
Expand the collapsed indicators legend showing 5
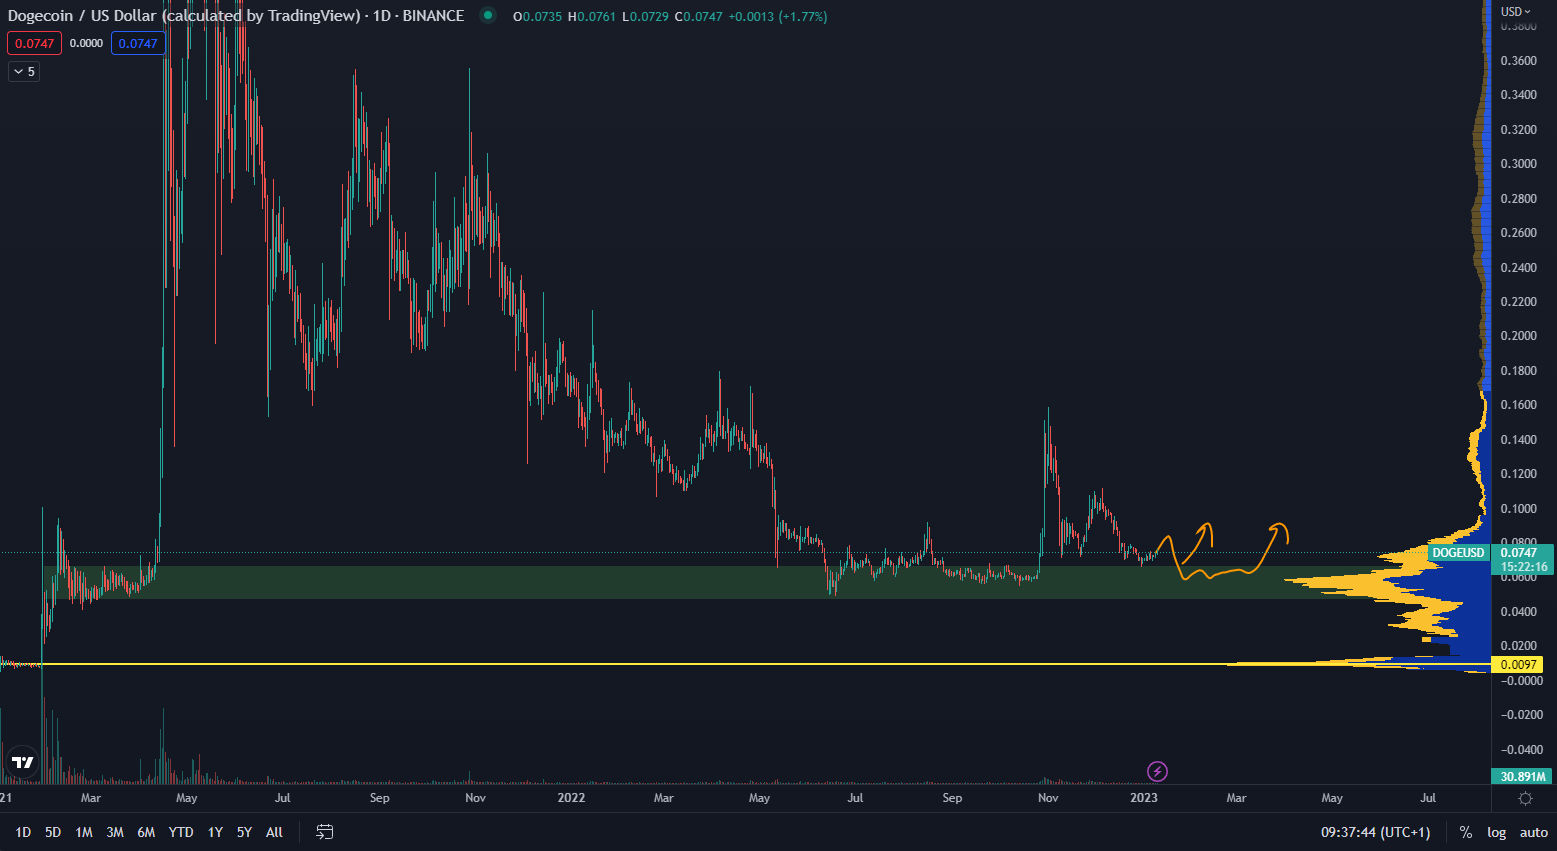point(24,72)
